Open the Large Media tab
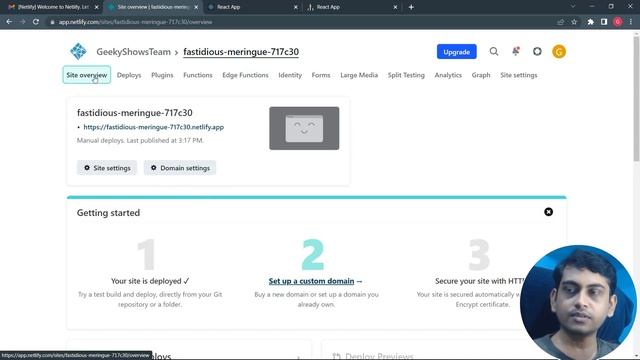Image resolution: width=640 pixels, height=360 pixels. coord(359,75)
